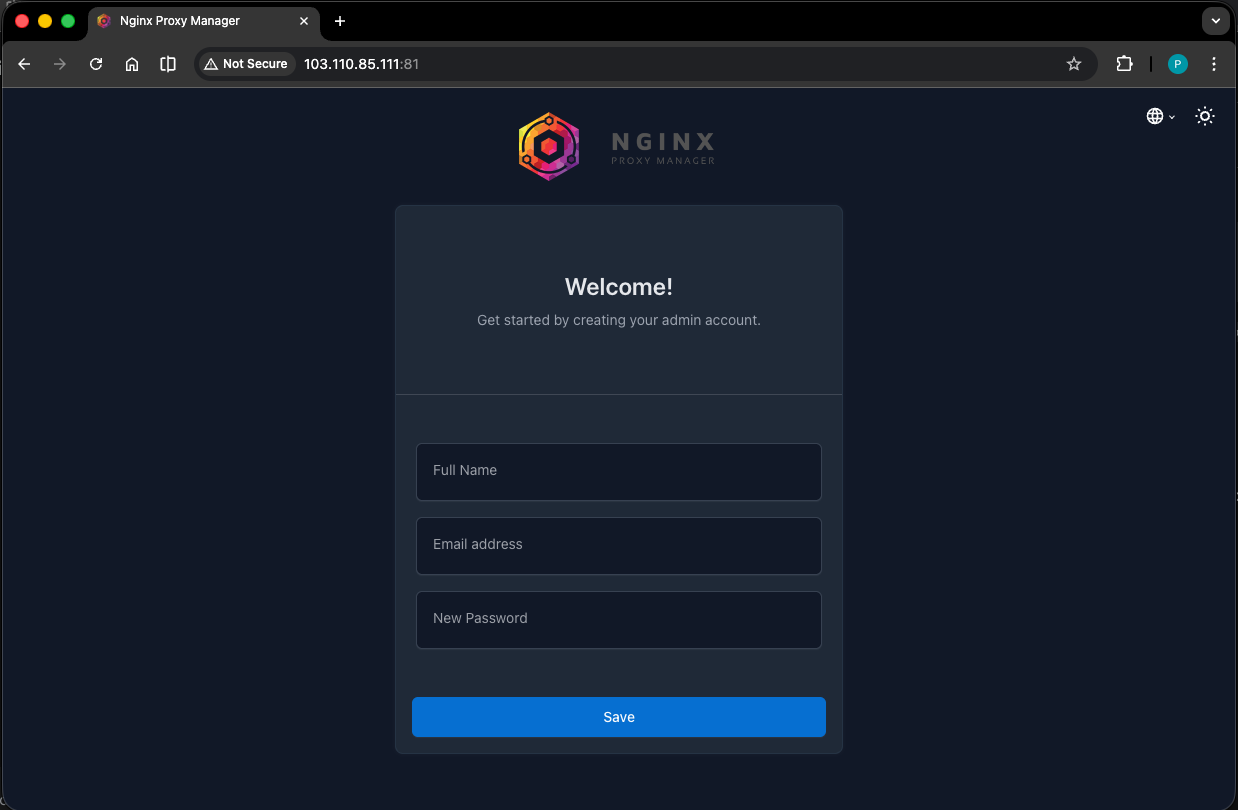
Task: Toggle light theme with the sun icon
Action: [x=1205, y=117]
